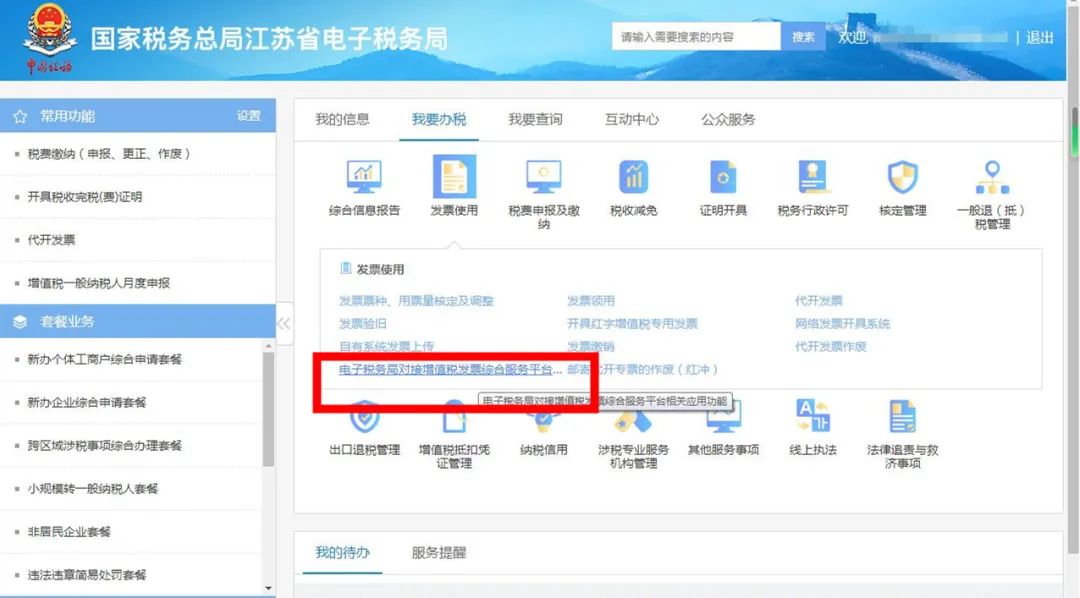Open the 综合信息报告 icon
Screen dimensions: 1080x598
(364, 177)
